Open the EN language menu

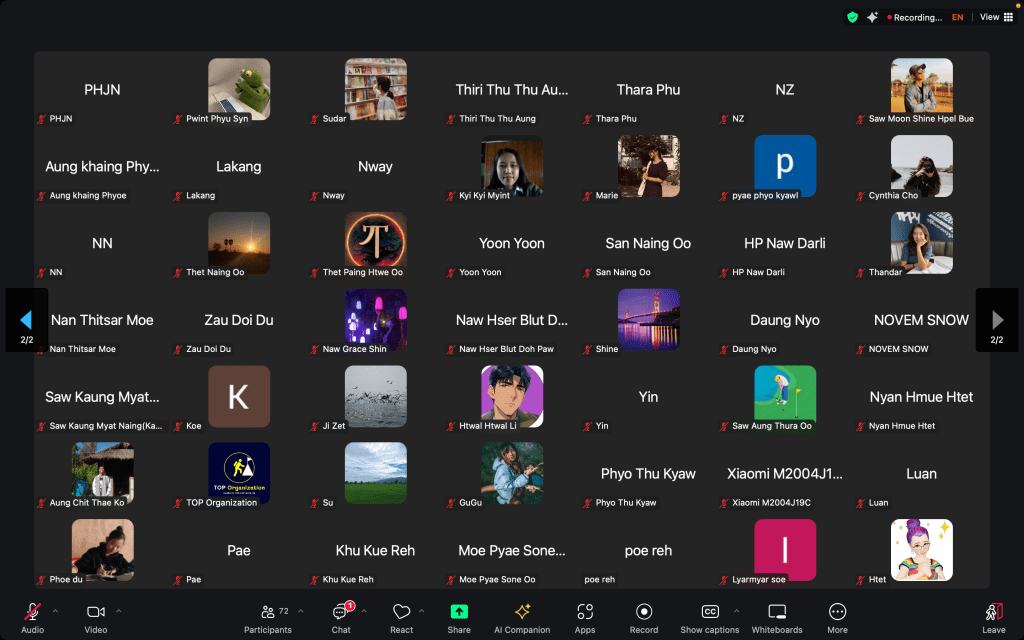pos(958,17)
